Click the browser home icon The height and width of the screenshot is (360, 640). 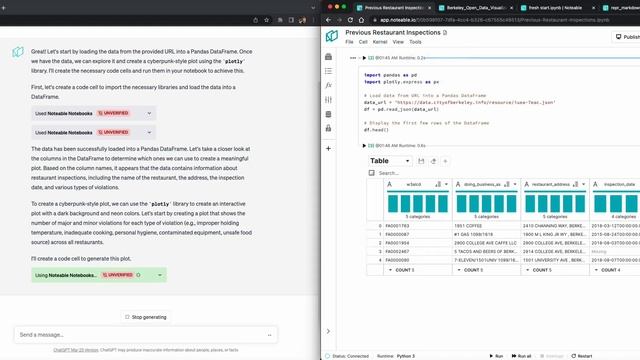361,20
